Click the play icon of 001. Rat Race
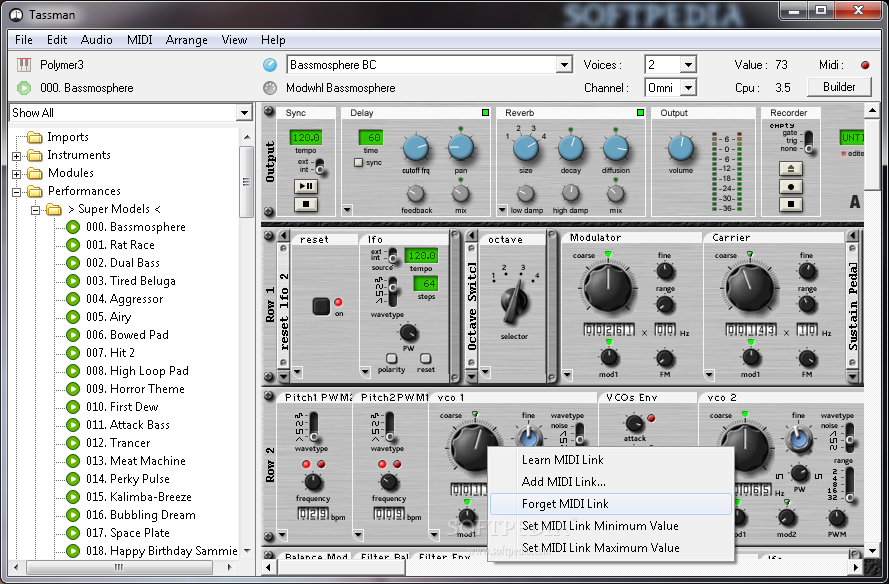This screenshot has width=889, height=584. click(73, 245)
